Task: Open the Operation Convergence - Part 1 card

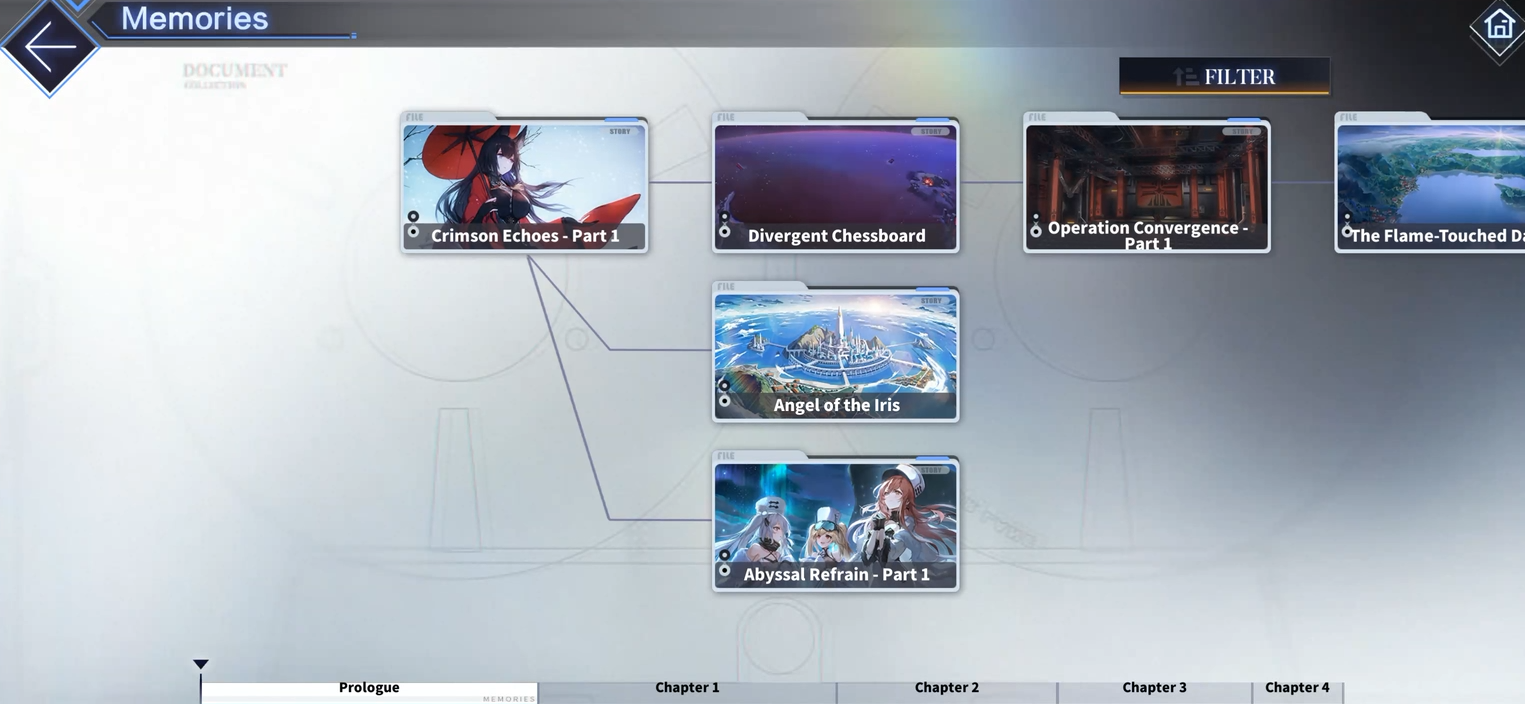Action: (1147, 183)
